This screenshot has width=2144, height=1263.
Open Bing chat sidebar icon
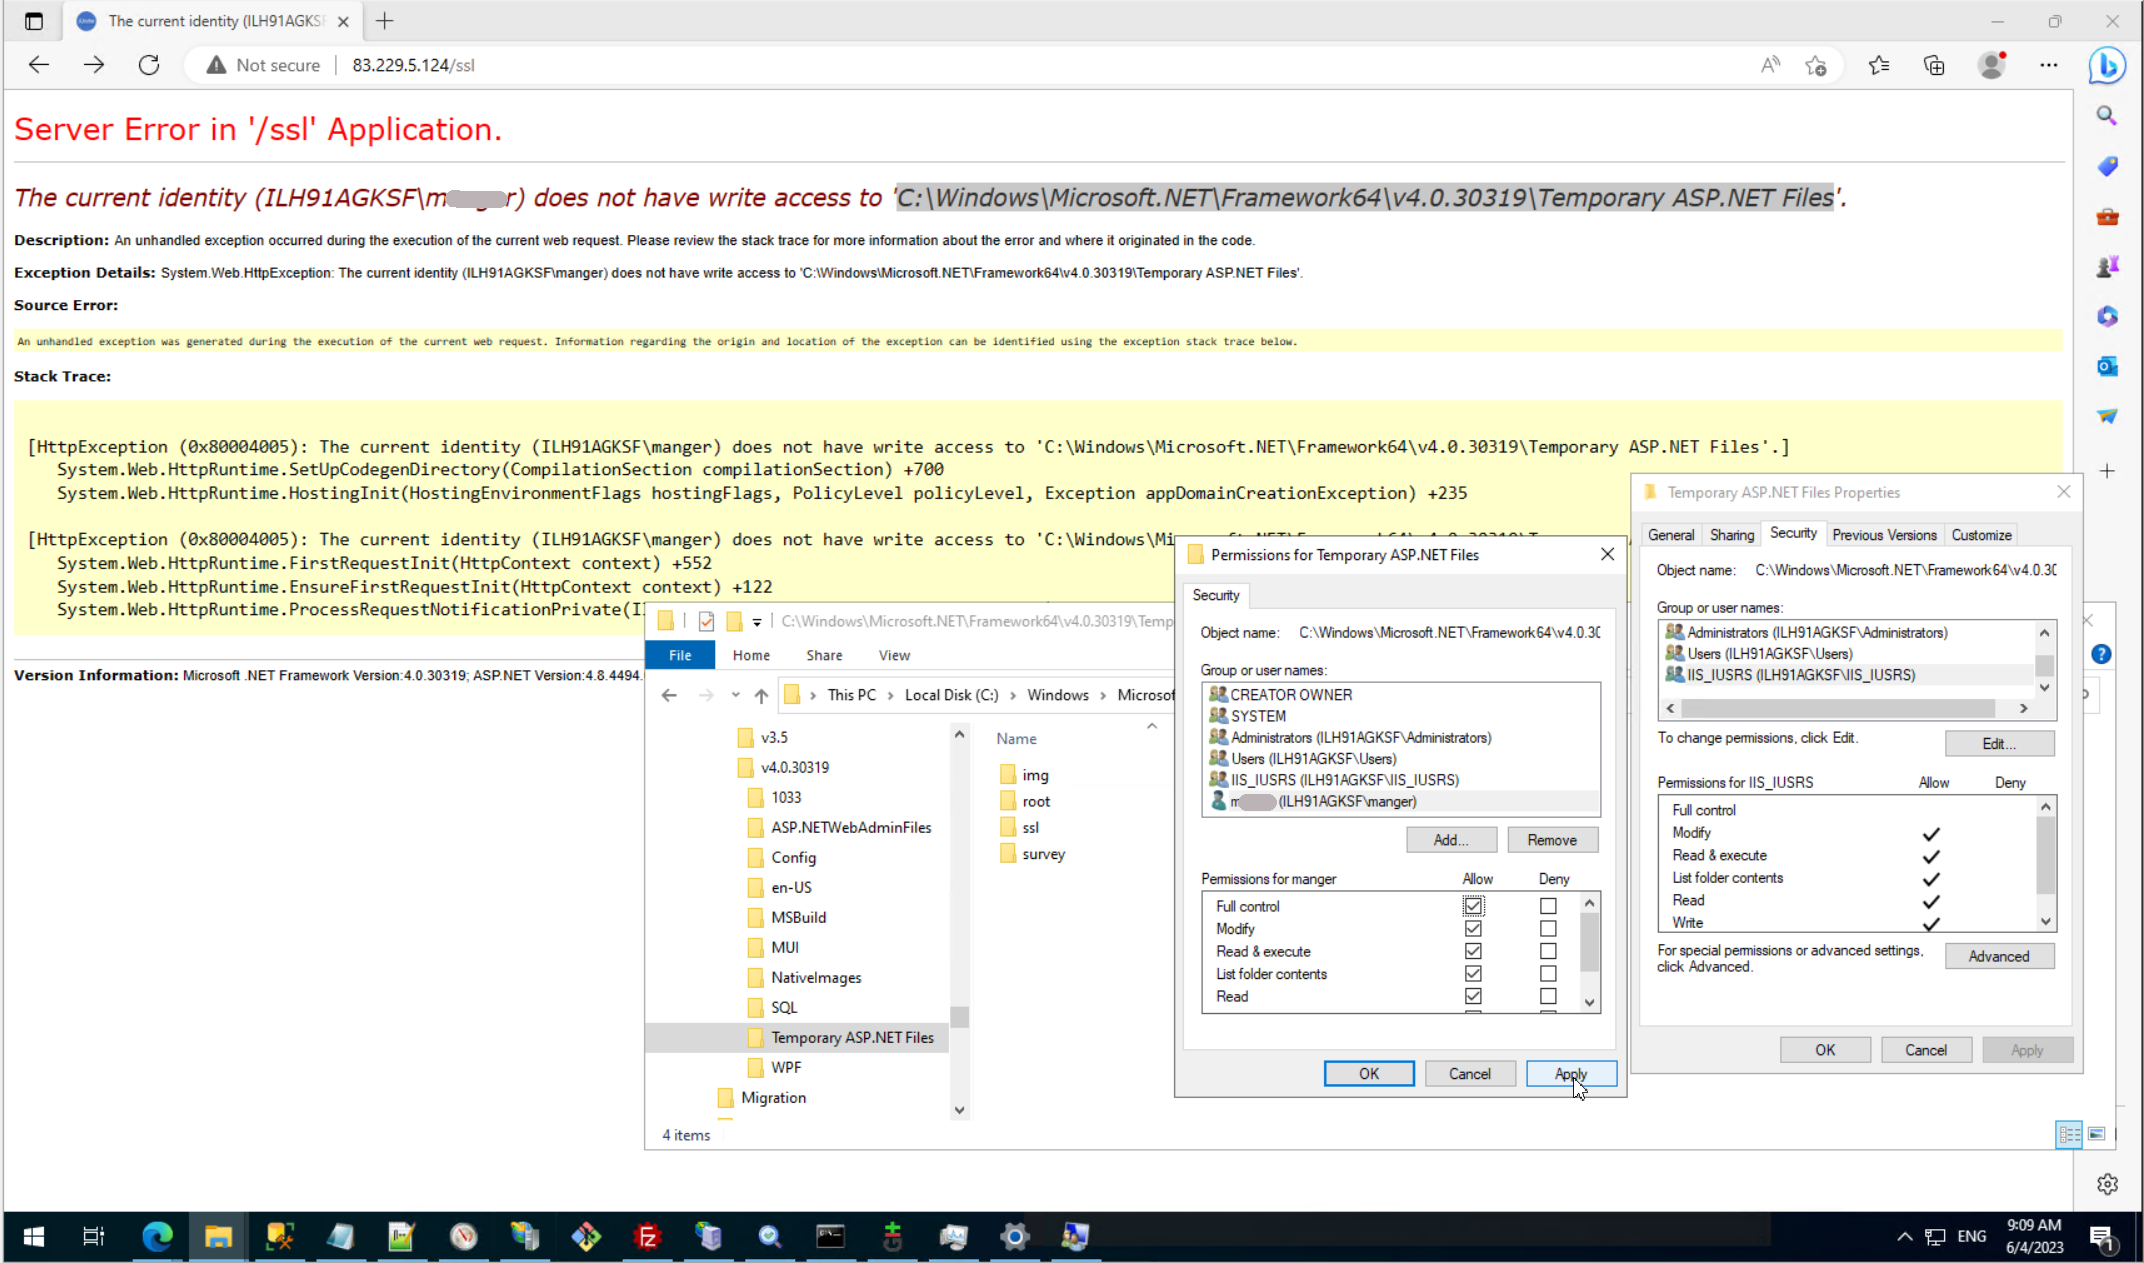pos(2107,66)
